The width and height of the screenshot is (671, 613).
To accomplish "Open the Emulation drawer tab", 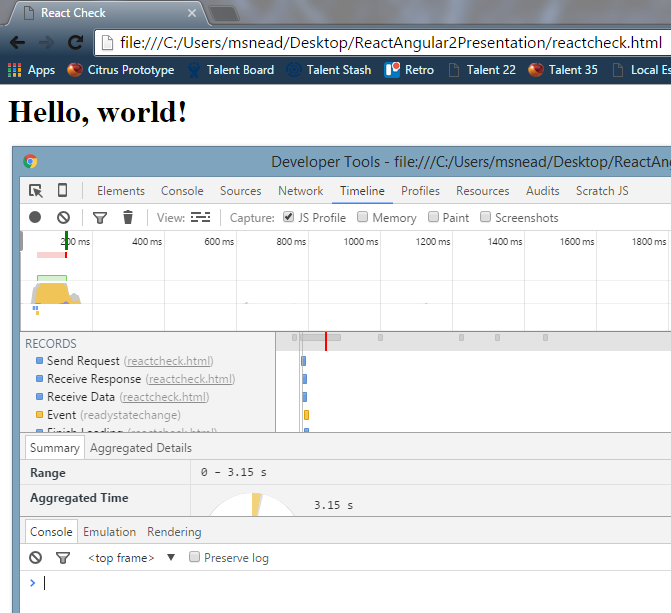I will click(110, 532).
